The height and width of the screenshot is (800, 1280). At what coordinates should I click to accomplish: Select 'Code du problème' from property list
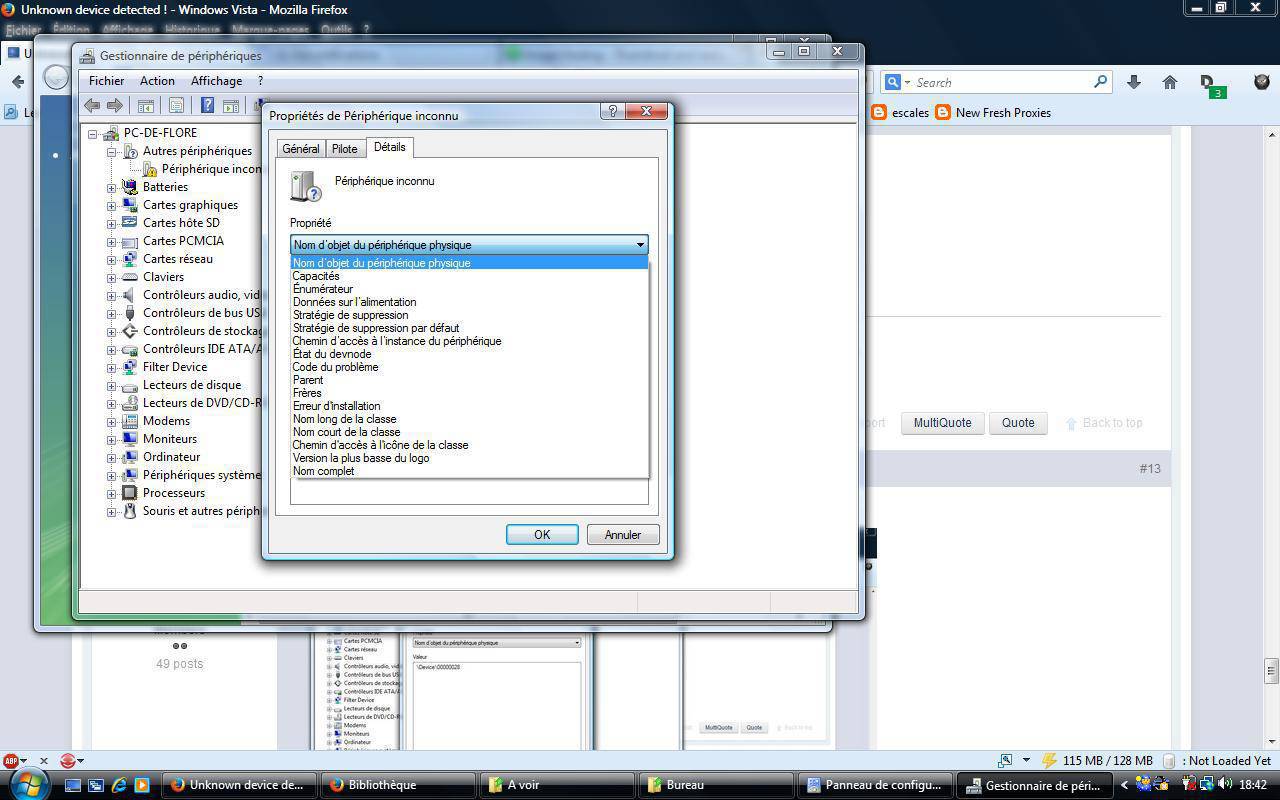click(x=335, y=367)
